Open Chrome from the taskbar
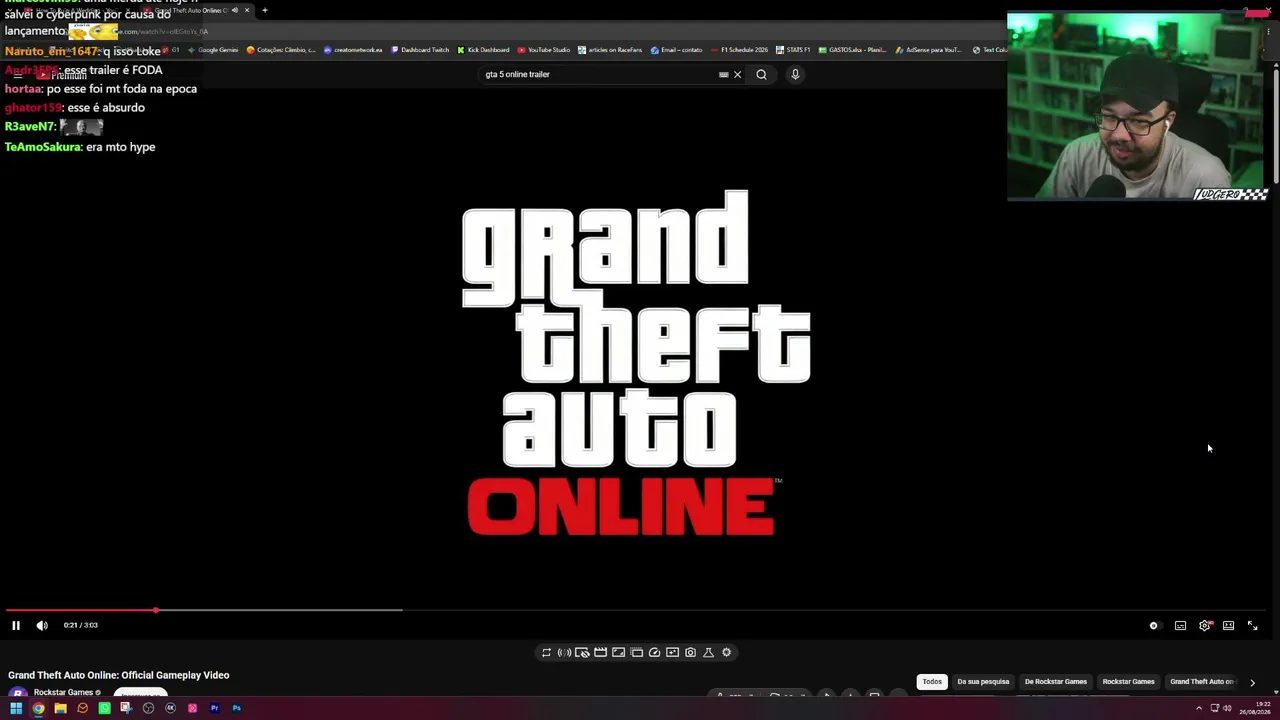 tap(38, 708)
